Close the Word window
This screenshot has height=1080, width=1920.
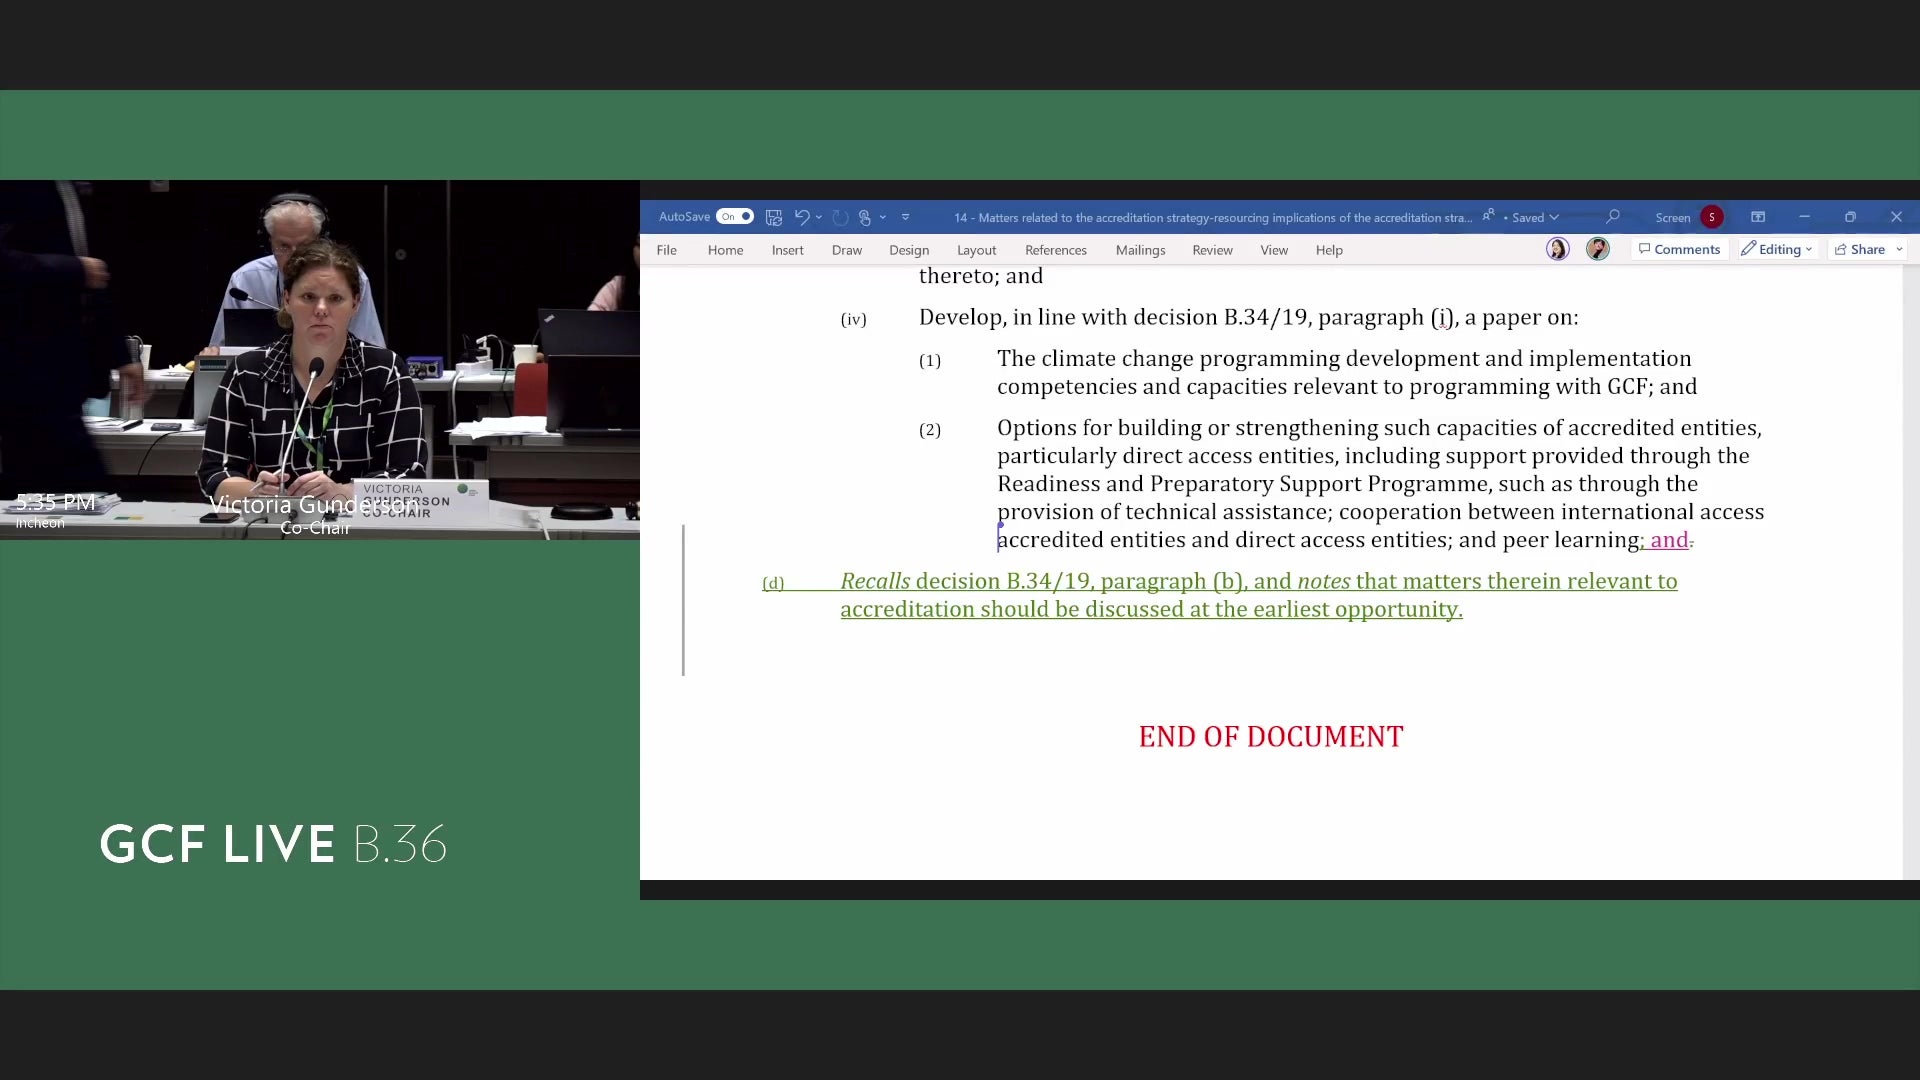[1896, 217]
